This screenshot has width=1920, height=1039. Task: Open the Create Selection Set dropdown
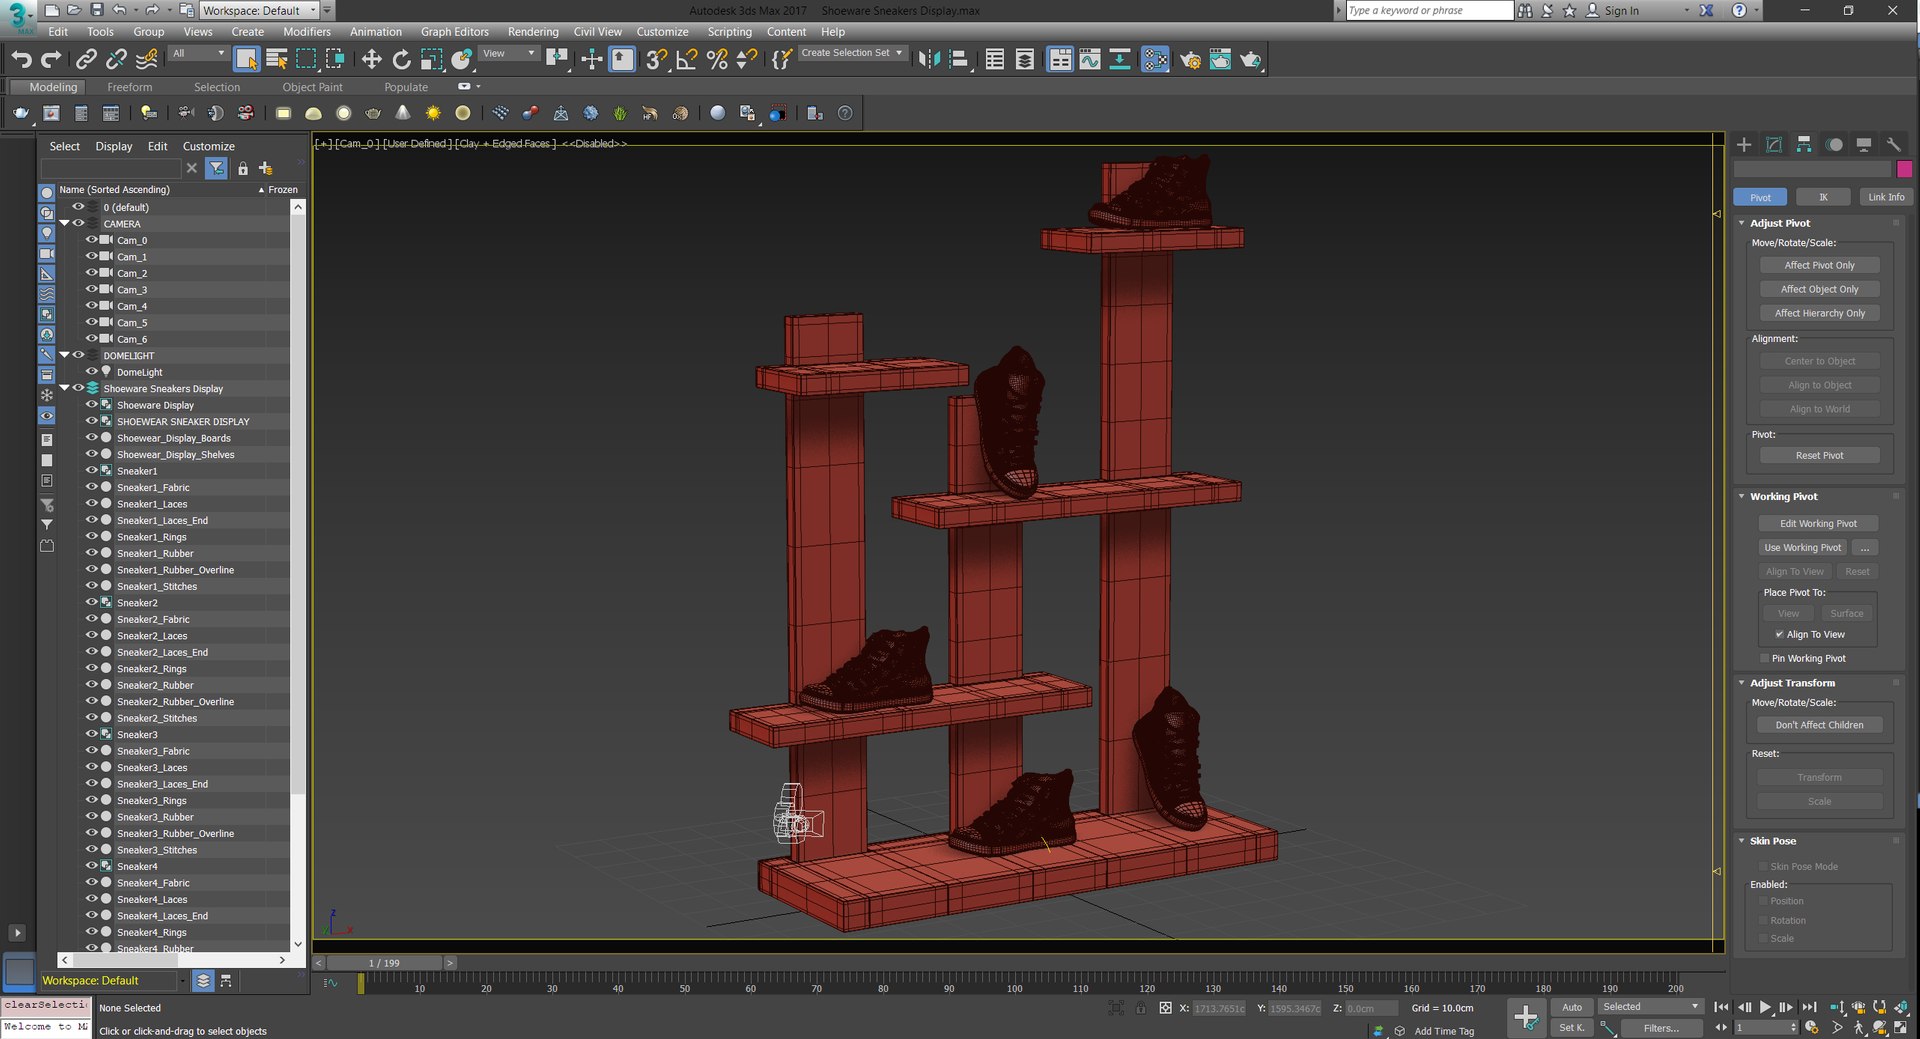click(x=851, y=53)
